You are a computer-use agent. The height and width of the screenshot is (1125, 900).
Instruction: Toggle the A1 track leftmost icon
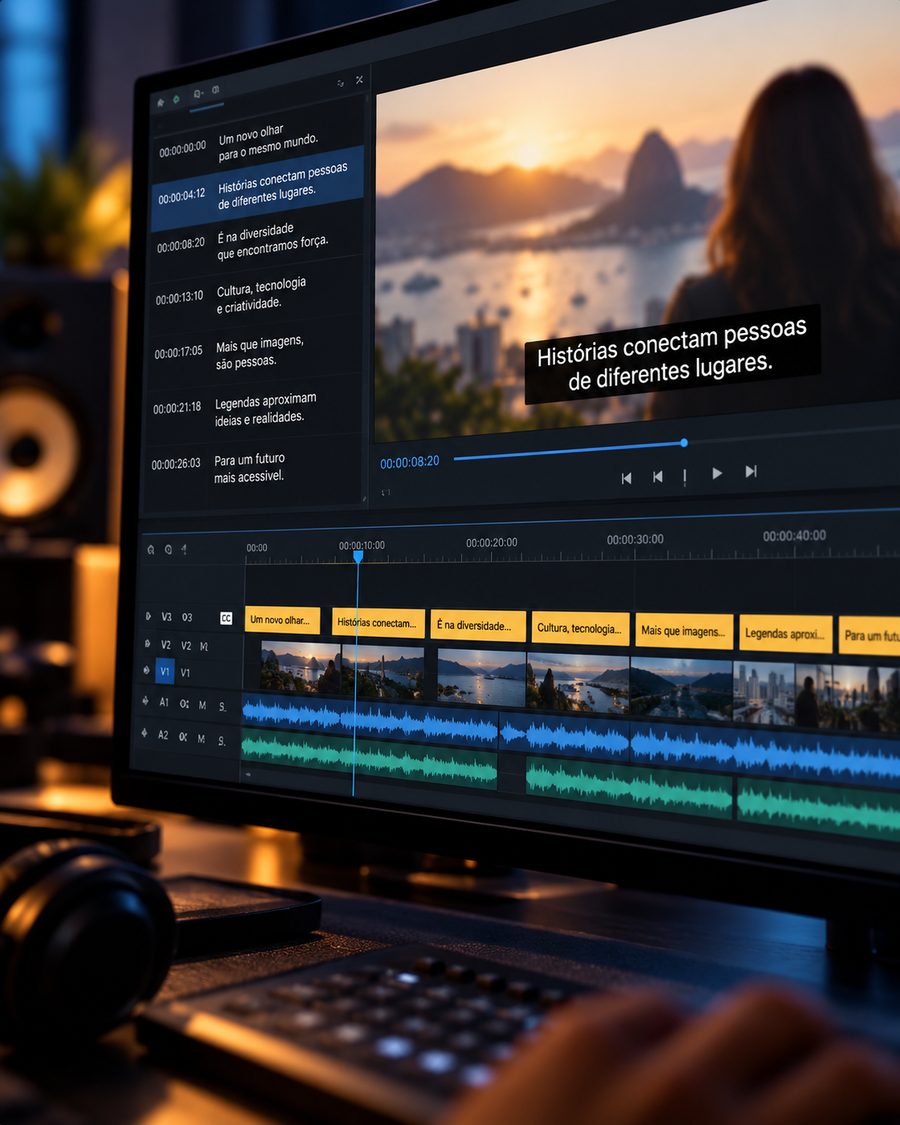click(x=146, y=701)
